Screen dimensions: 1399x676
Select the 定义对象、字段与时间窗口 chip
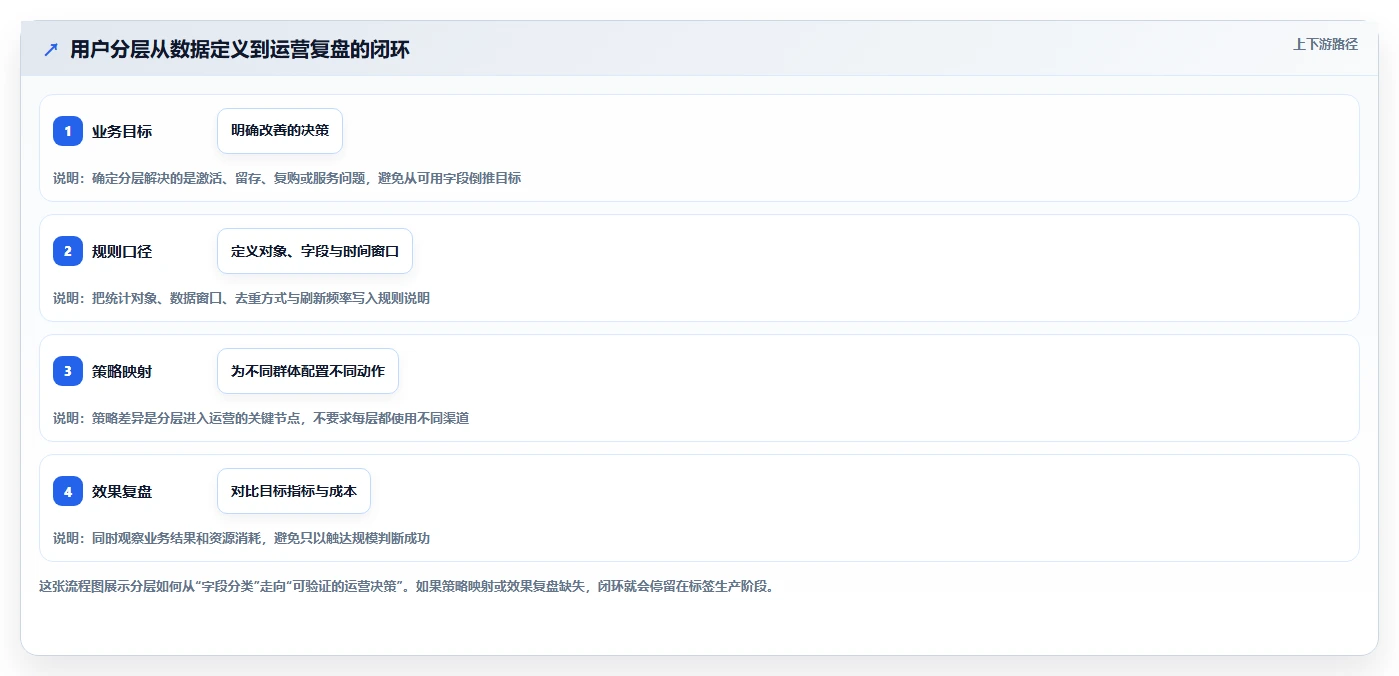click(315, 251)
